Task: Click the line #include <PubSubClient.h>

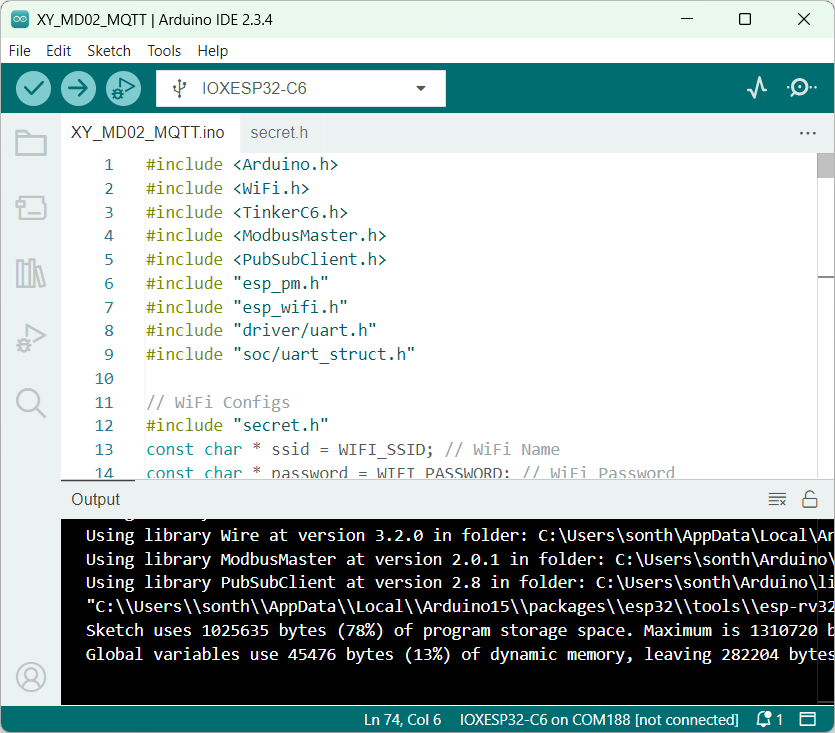Action: click(266, 259)
